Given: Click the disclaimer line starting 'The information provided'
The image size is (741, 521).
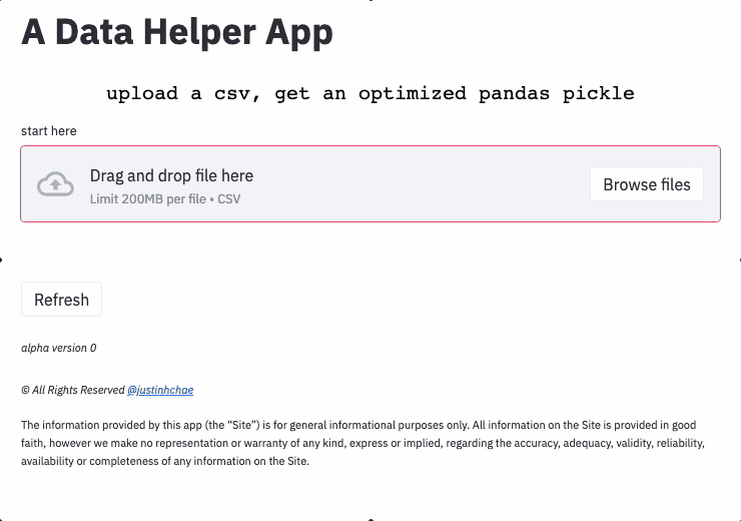Looking at the screenshot, I should (x=358, y=425).
